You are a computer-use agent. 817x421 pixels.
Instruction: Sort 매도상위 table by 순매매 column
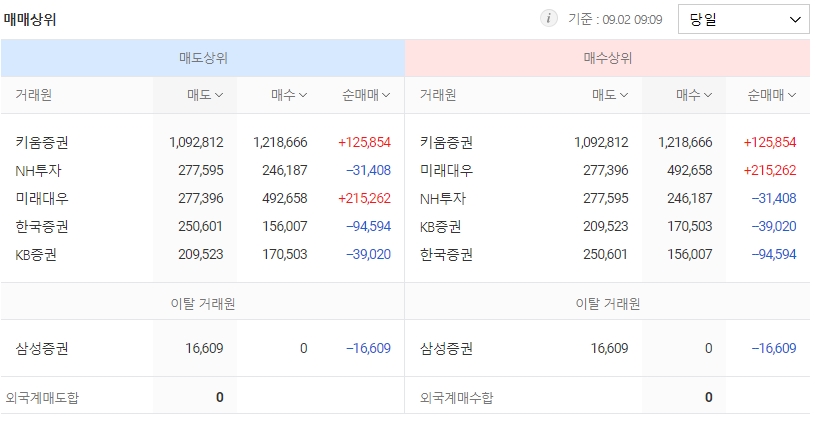(366, 95)
